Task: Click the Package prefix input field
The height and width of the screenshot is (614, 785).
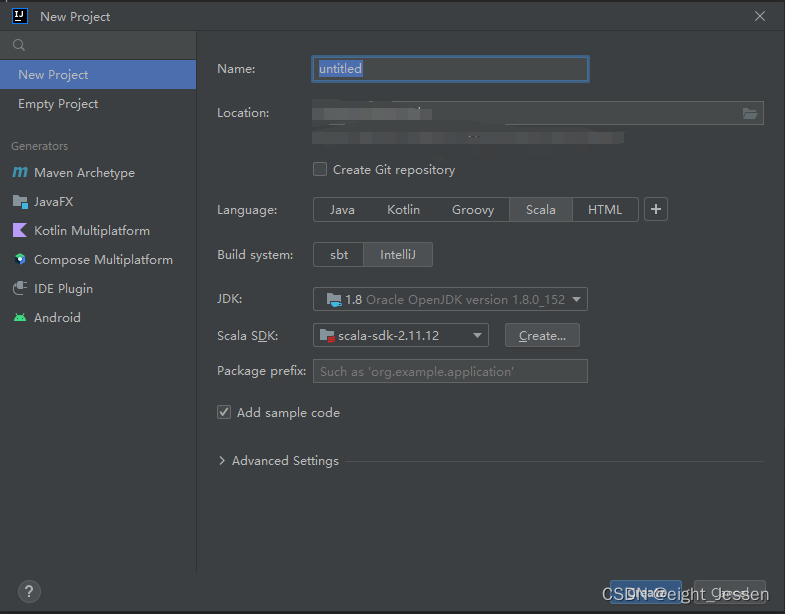Action: [x=450, y=371]
